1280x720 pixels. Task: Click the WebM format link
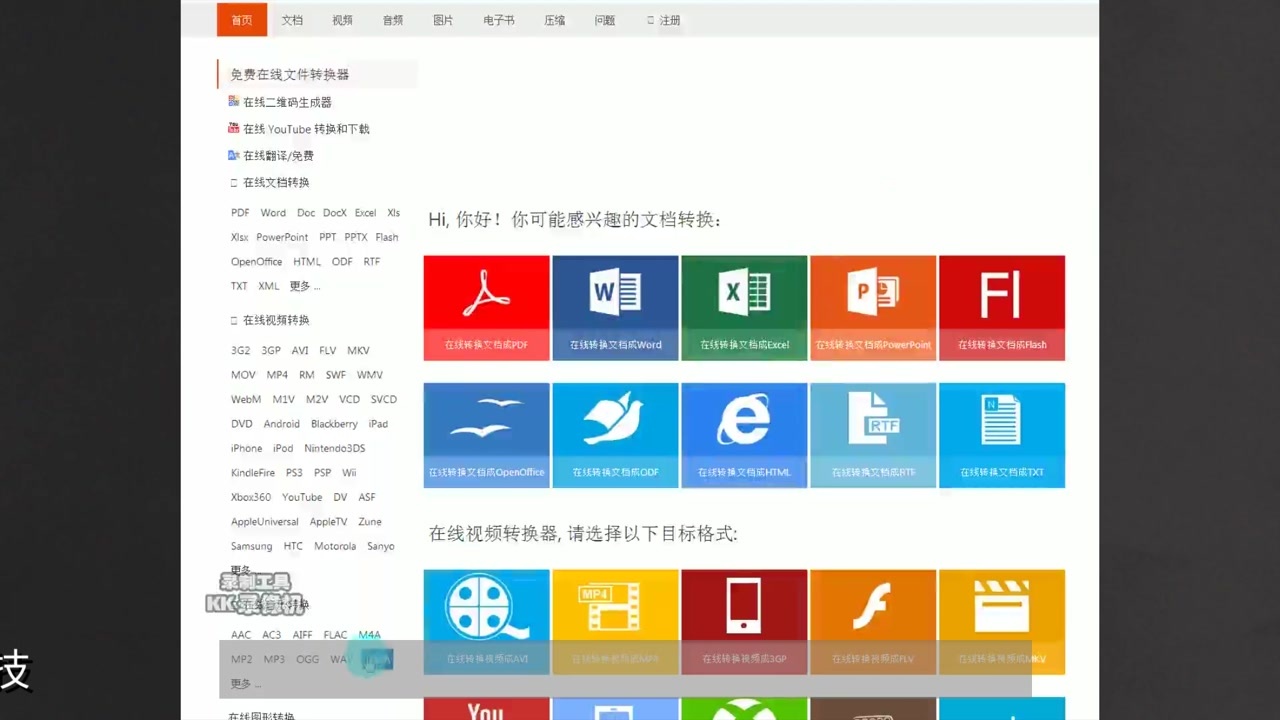pyautogui.click(x=246, y=399)
